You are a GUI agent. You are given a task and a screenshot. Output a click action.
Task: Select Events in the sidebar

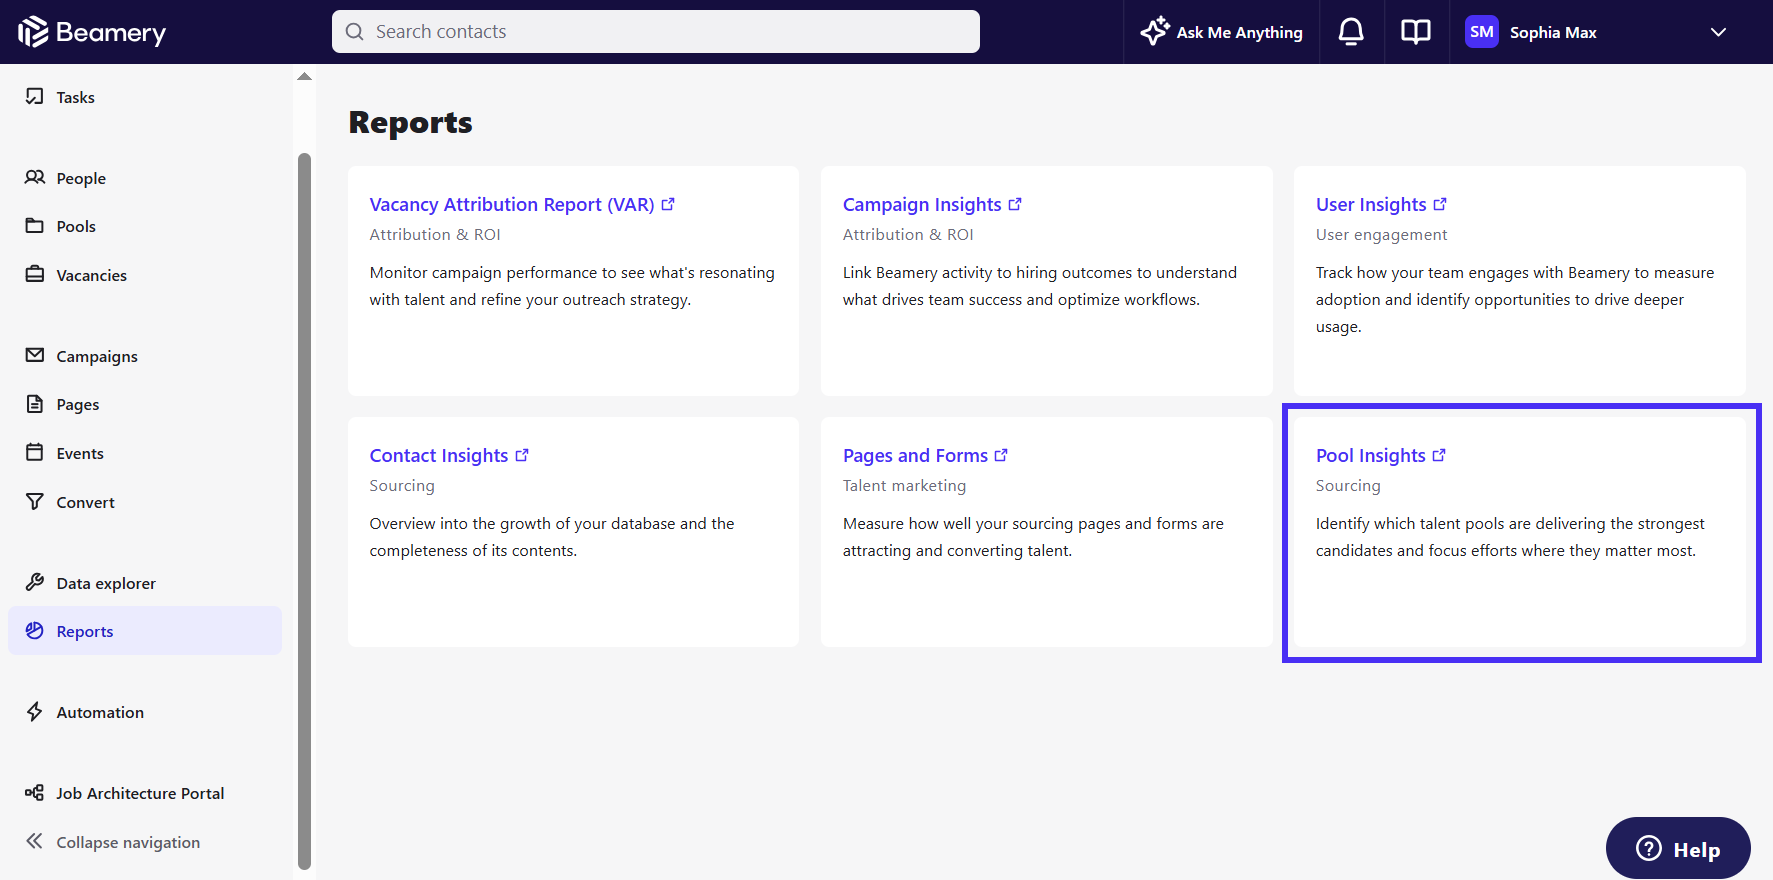coord(80,453)
